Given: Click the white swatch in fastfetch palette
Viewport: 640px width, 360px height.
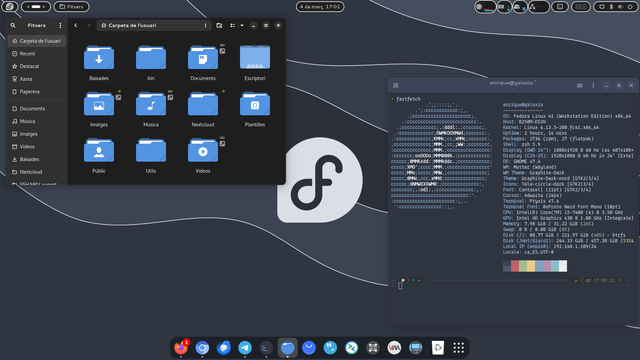Looking at the screenshot, I should click(x=563, y=266).
